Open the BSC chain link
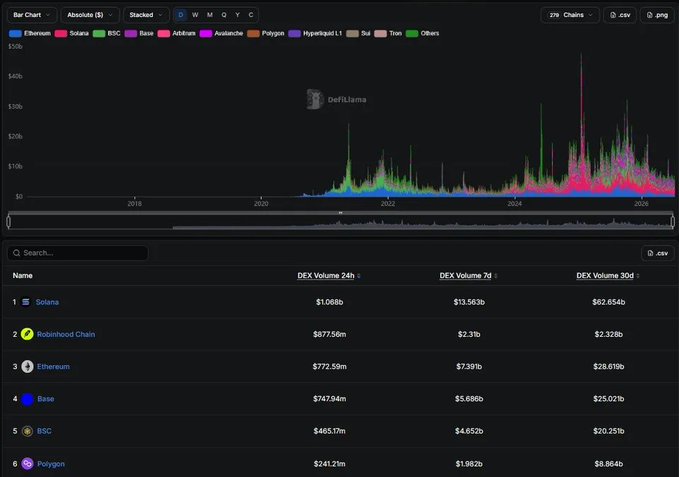 (44, 431)
